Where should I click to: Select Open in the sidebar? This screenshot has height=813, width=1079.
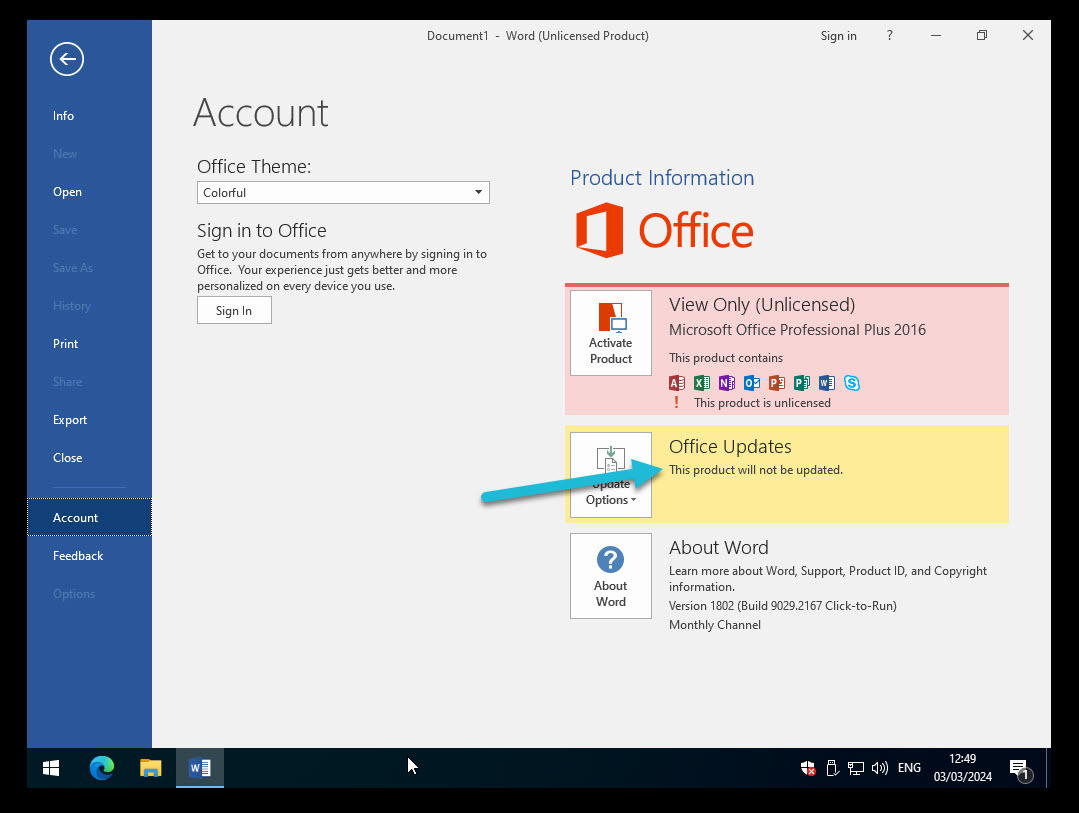[67, 192]
